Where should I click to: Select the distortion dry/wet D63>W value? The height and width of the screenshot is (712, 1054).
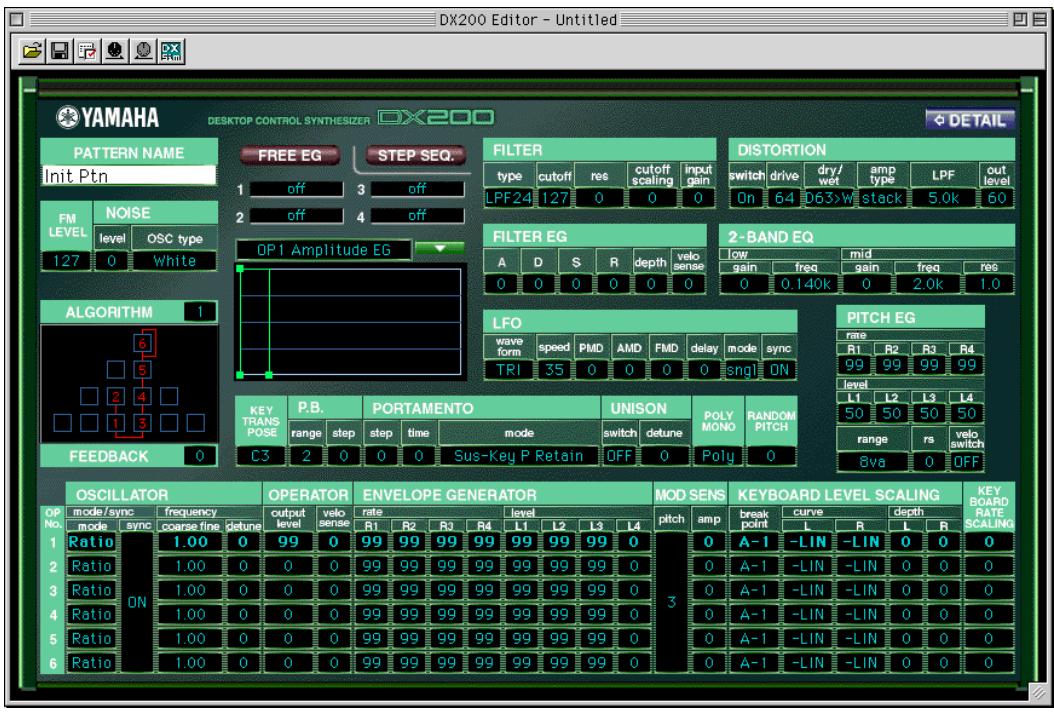829,198
